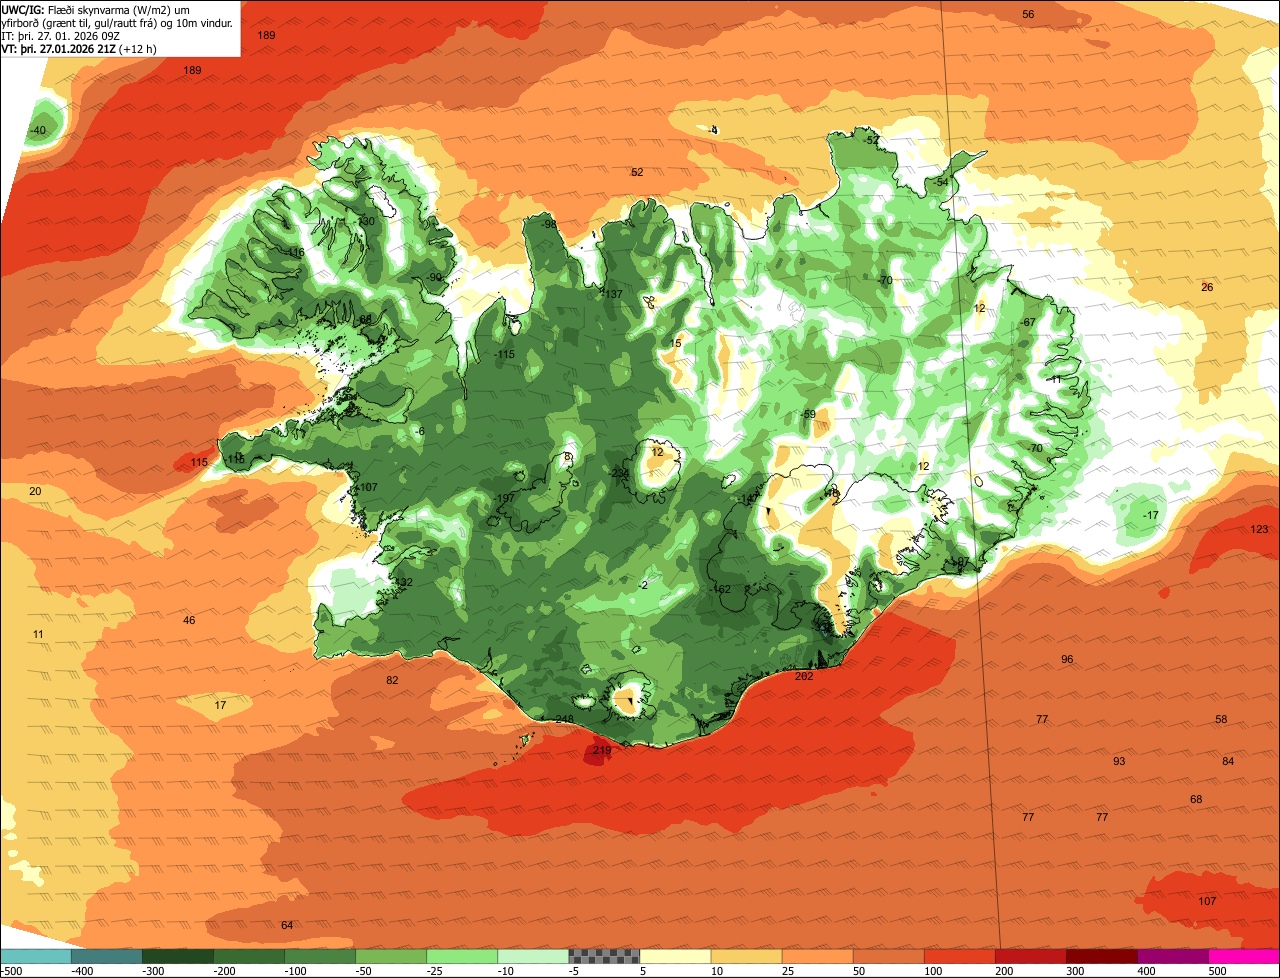Select the '-54' value in the northeast
The height and width of the screenshot is (978, 1280).
940,182
